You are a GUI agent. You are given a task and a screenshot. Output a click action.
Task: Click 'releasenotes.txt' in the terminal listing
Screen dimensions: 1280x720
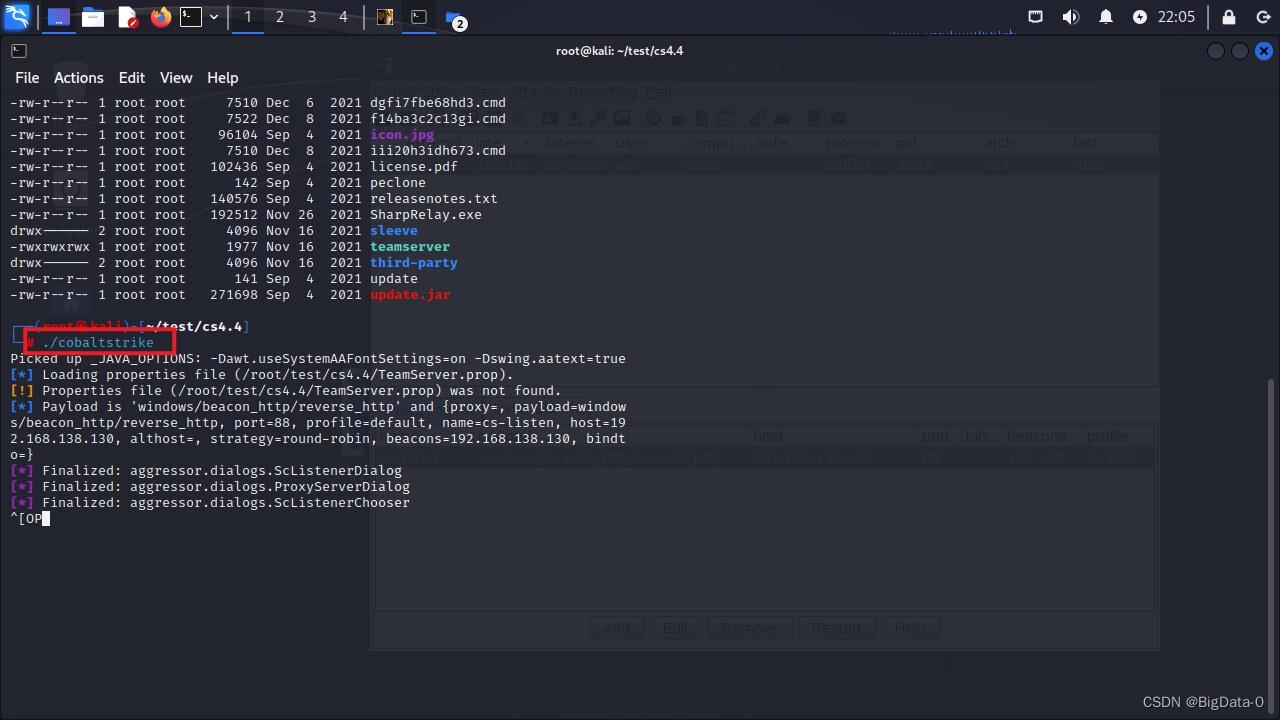434,199
